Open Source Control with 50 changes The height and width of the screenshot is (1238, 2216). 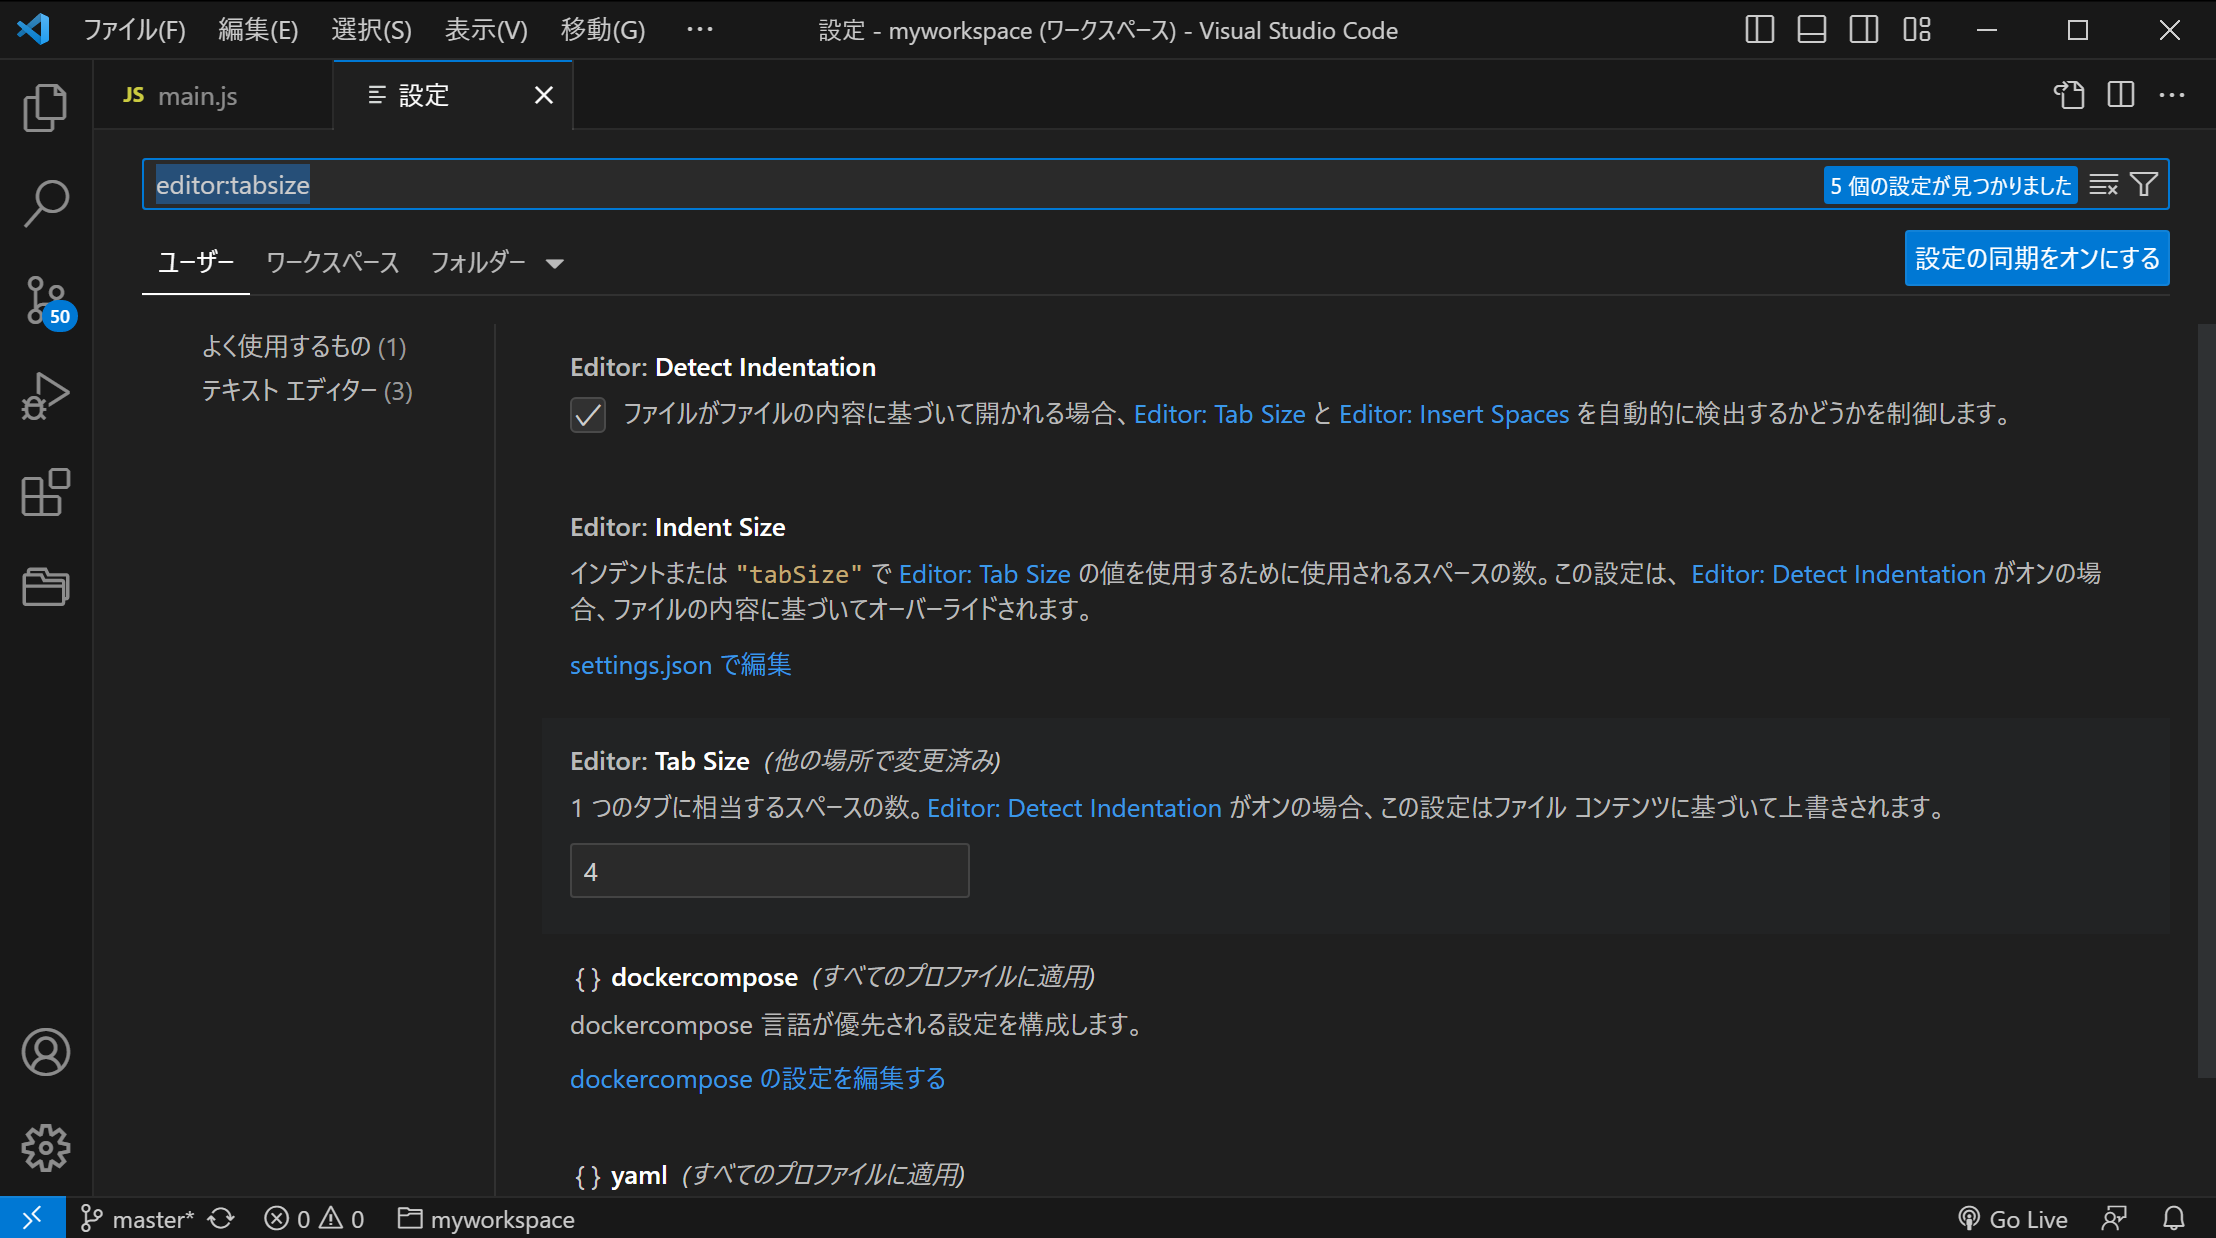pos(46,300)
